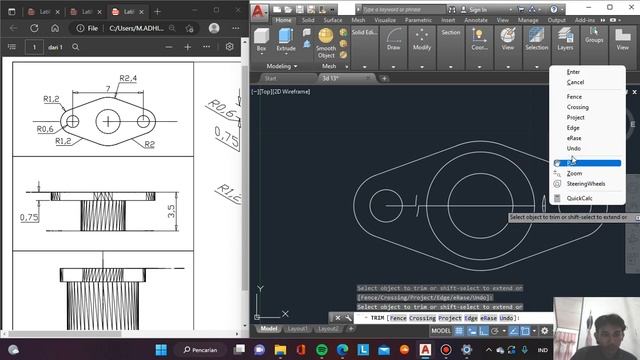Click the PDF page number field
This screenshot has width=640, height=360.
click(34, 47)
